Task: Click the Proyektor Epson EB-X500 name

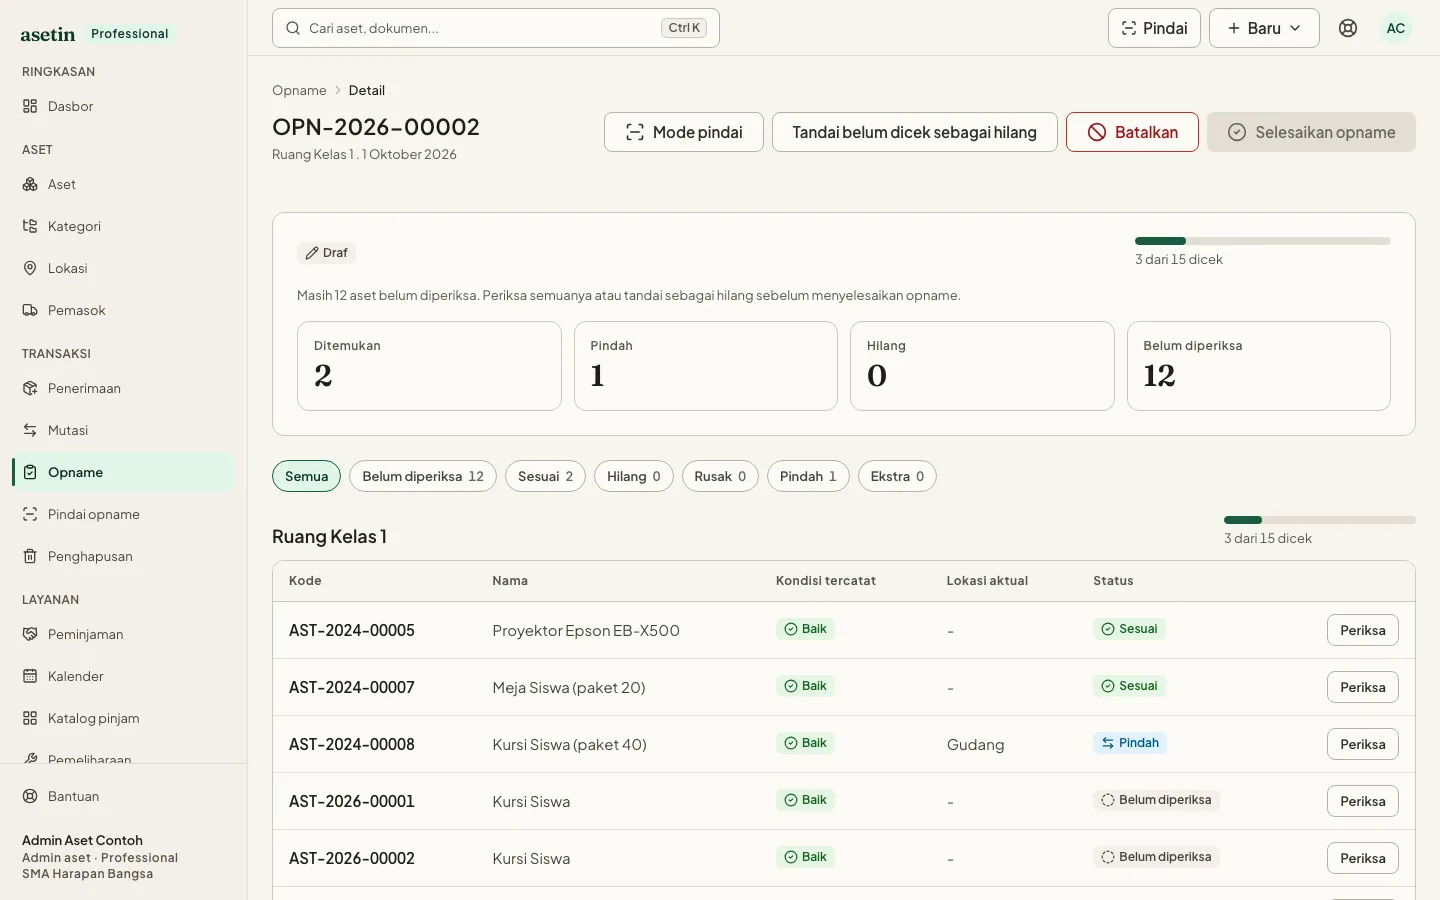Action: point(586,630)
